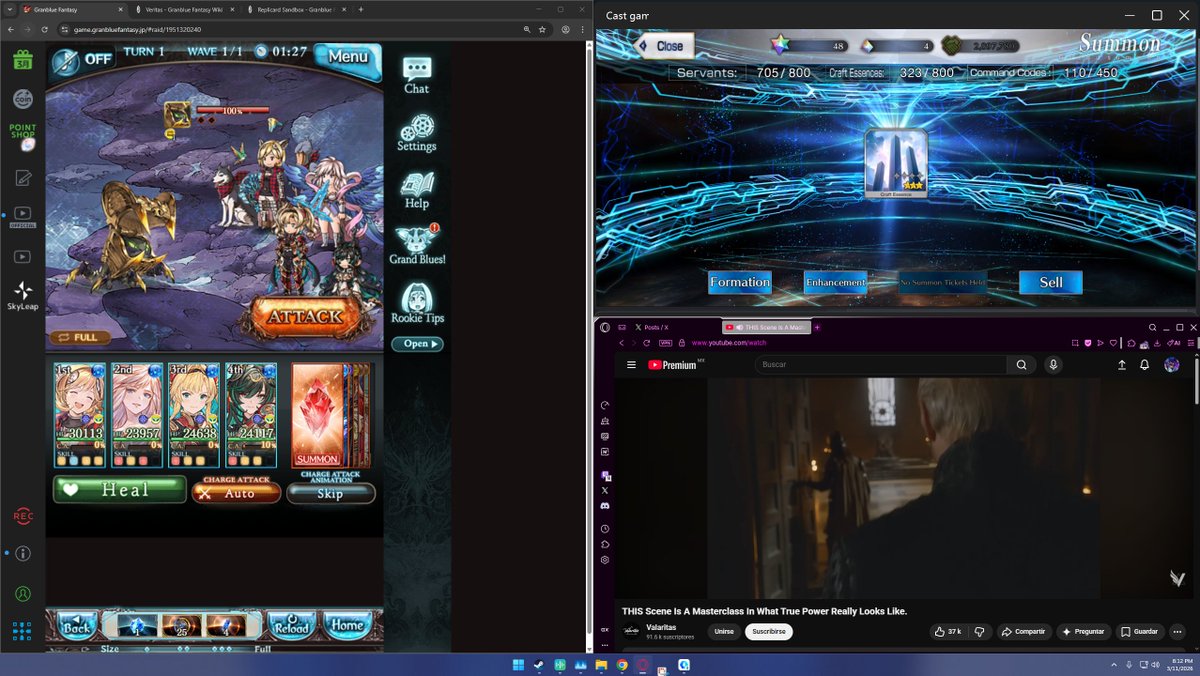Viewport: 1200px width, 676px height.
Task: Click the YouTube Buscar search field
Action: point(880,365)
